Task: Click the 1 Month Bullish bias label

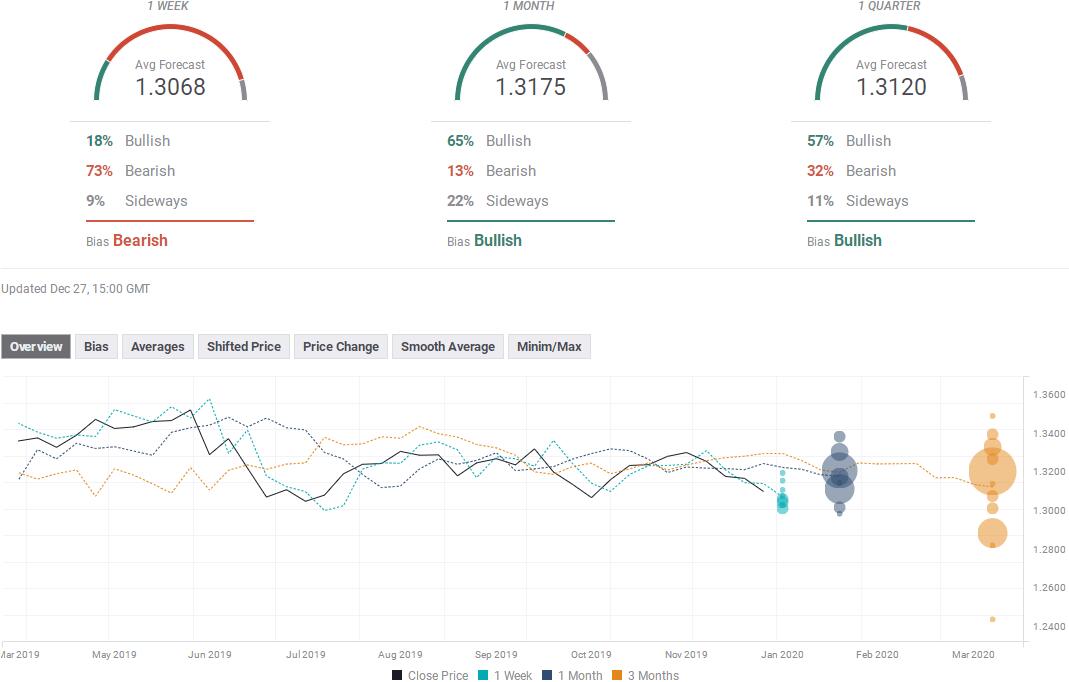Action: [498, 241]
